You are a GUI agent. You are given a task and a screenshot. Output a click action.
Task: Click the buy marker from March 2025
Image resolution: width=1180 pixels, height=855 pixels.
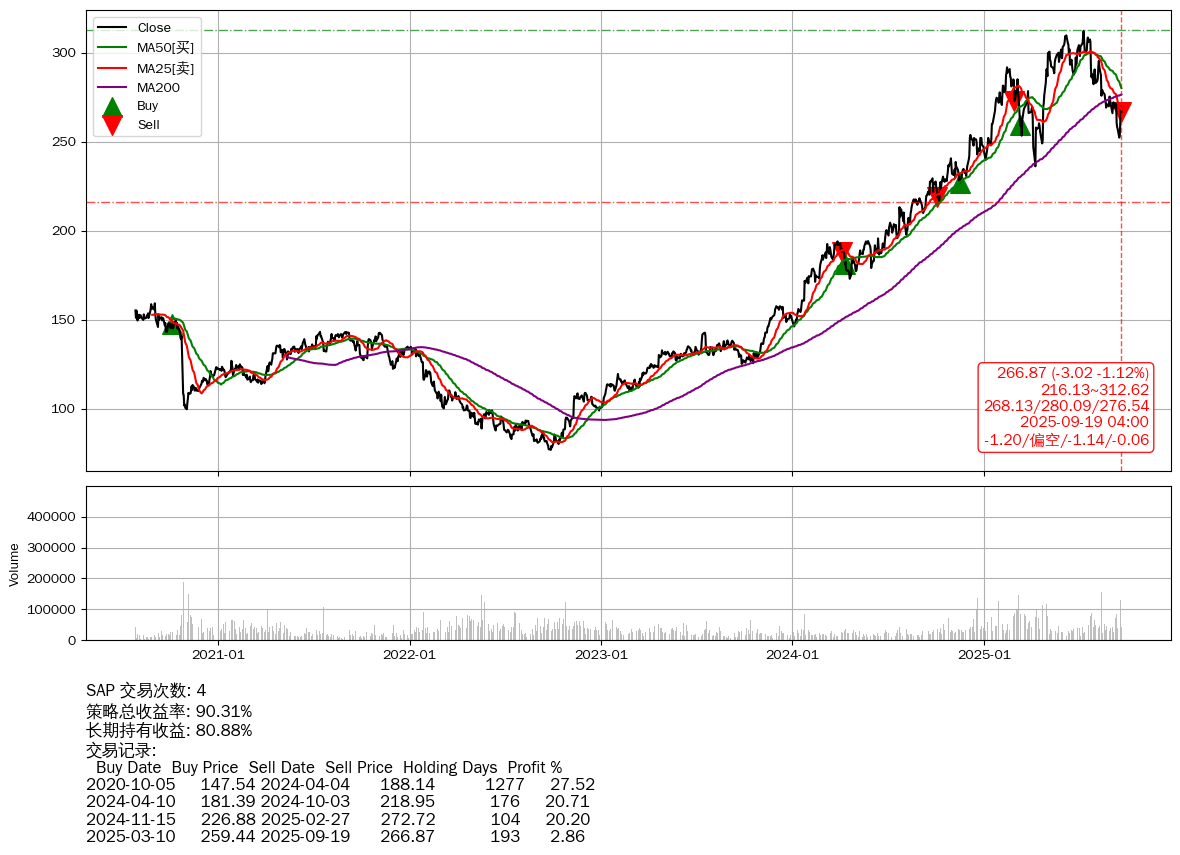coord(1020,125)
